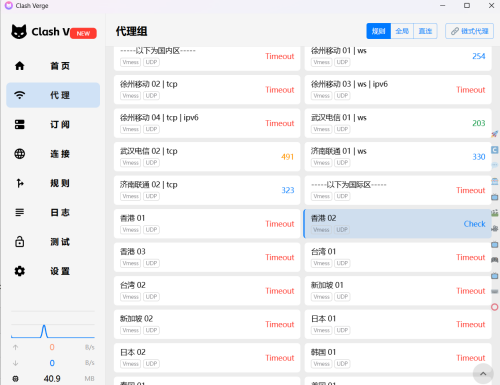Click Check on 香港 02 proxy

point(474,224)
